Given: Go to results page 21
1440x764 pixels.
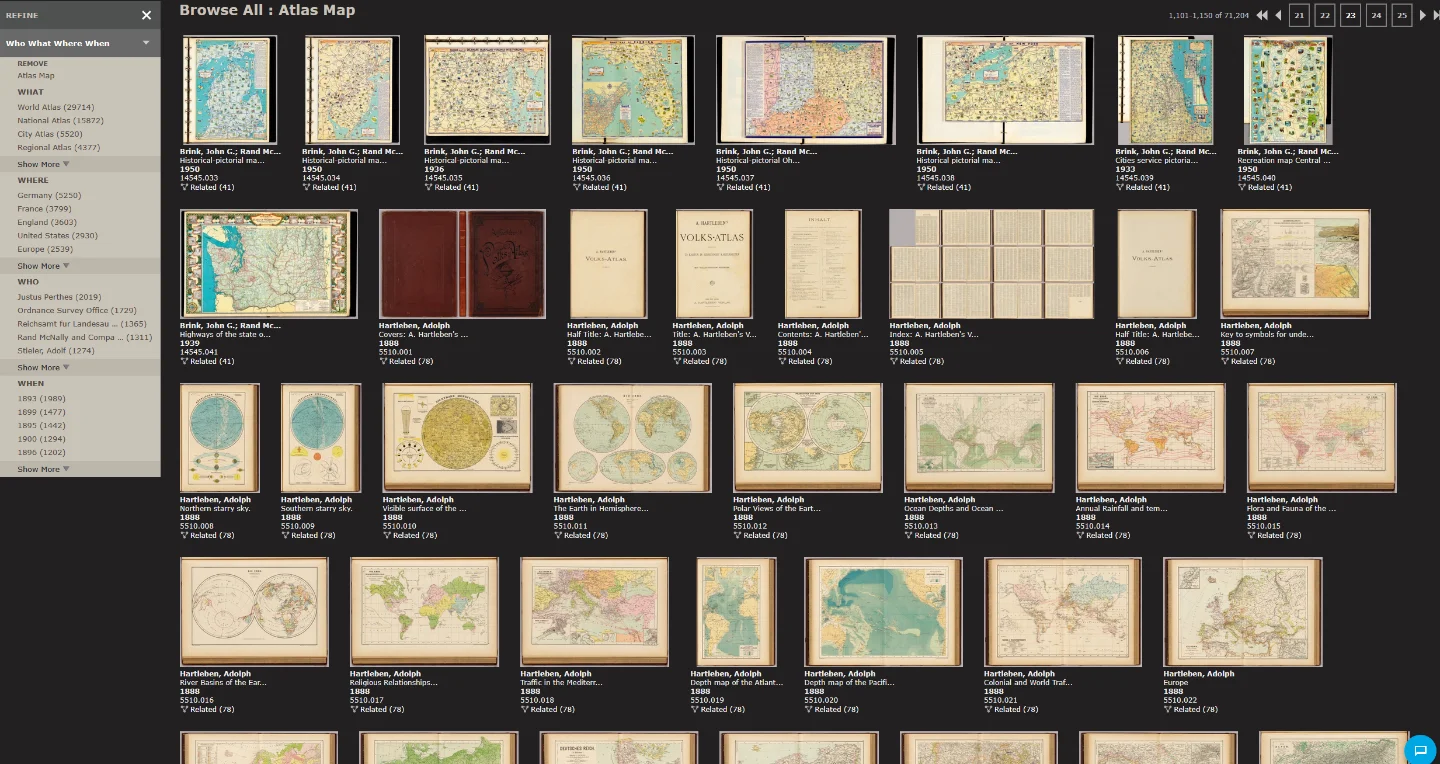Looking at the screenshot, I should (x=1299, y=15).
